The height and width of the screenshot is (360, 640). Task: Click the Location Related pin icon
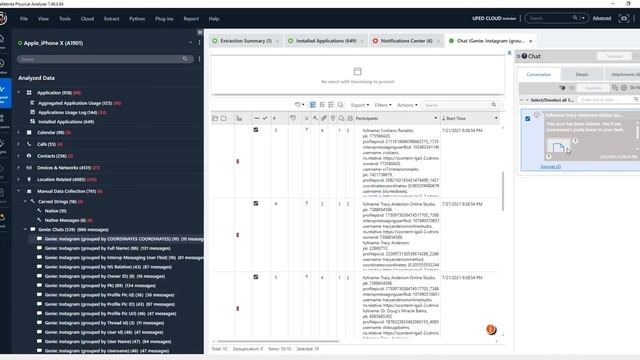pos(29,179)
